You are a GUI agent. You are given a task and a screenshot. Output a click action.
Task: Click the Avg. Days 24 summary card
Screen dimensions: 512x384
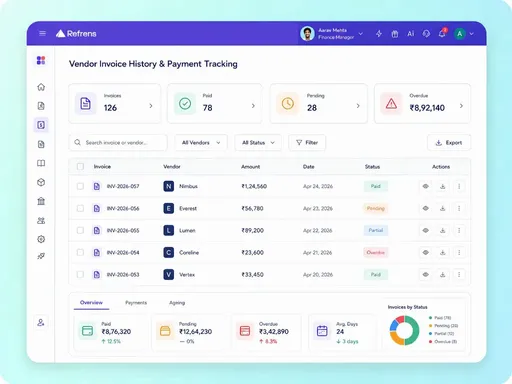click(344, 332)
